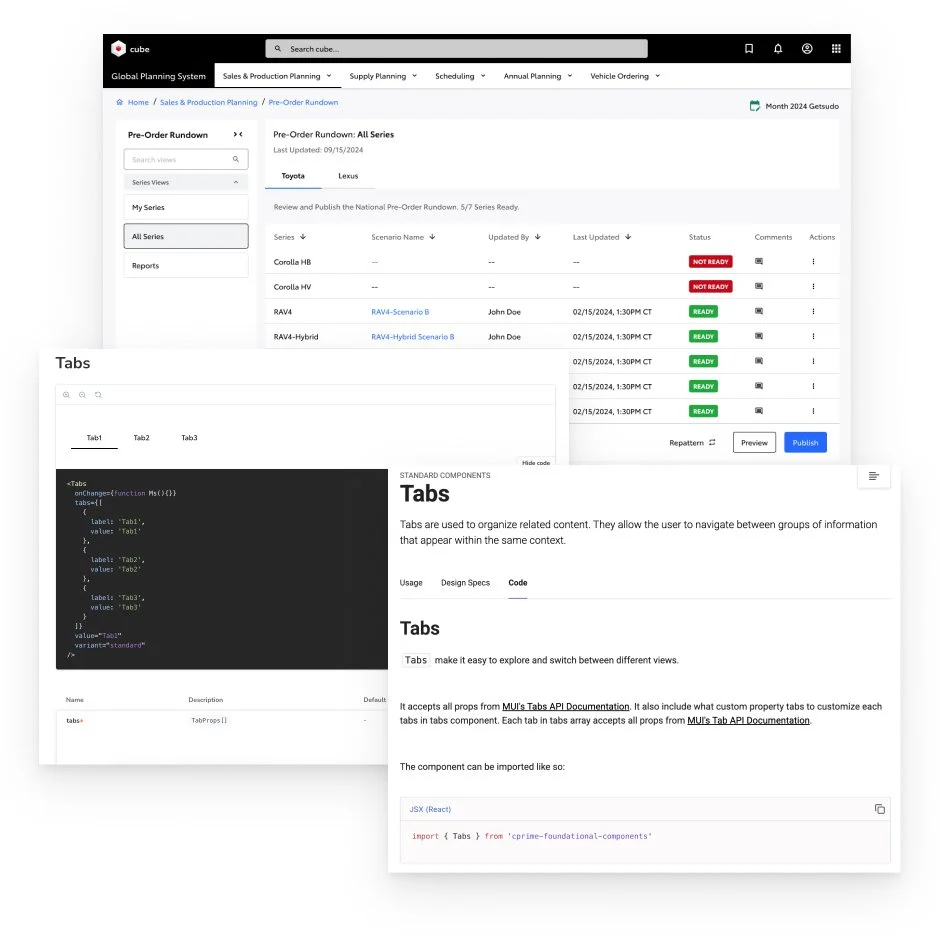Open comments for RAV4-Hybrid row

click(x=759, y=336)
